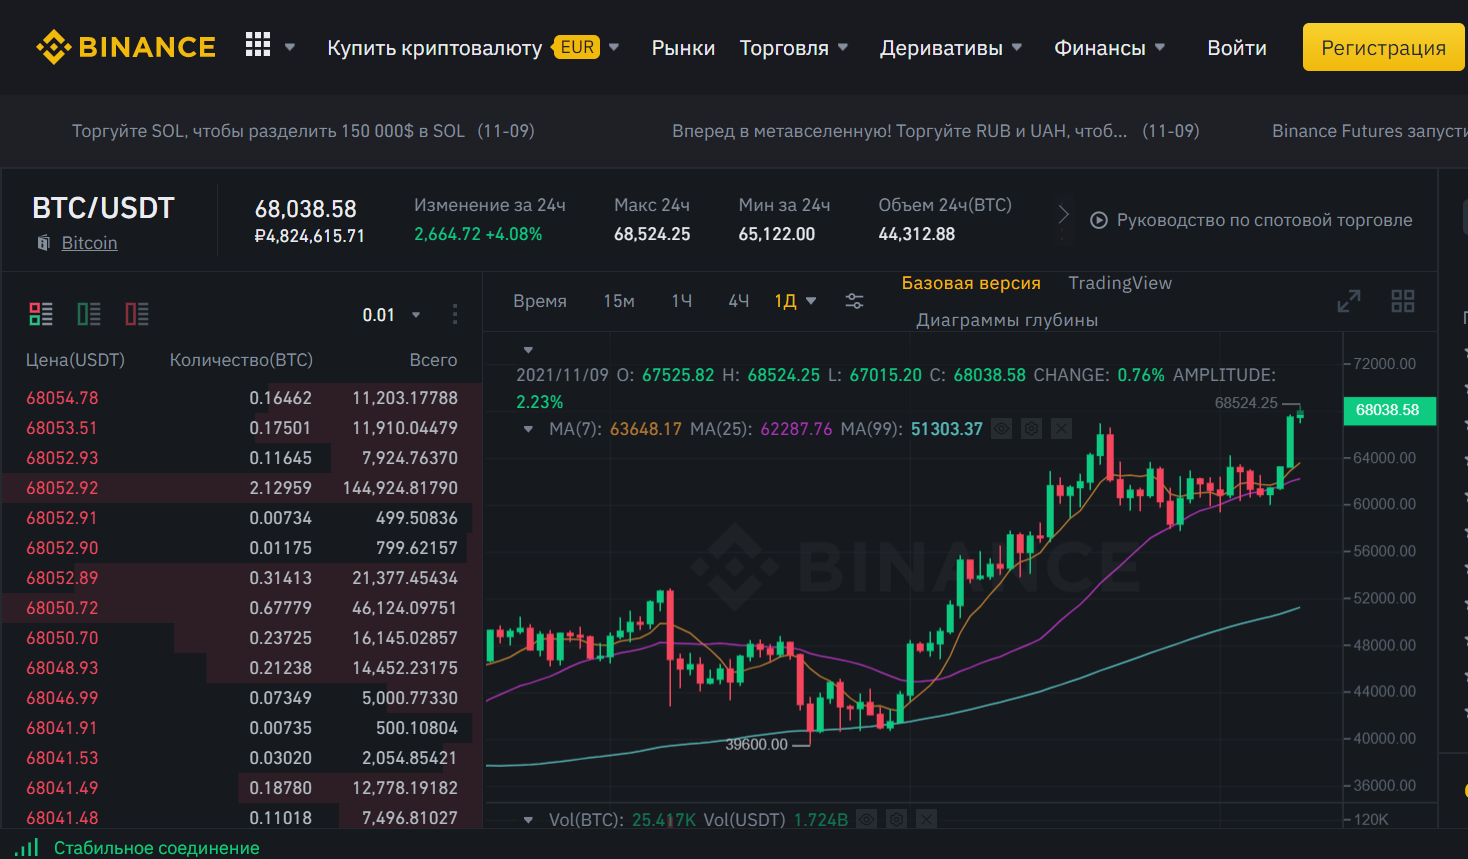Switch chart to TradingView tab
1468x859 pixels.
click(x=1120, y=283)
